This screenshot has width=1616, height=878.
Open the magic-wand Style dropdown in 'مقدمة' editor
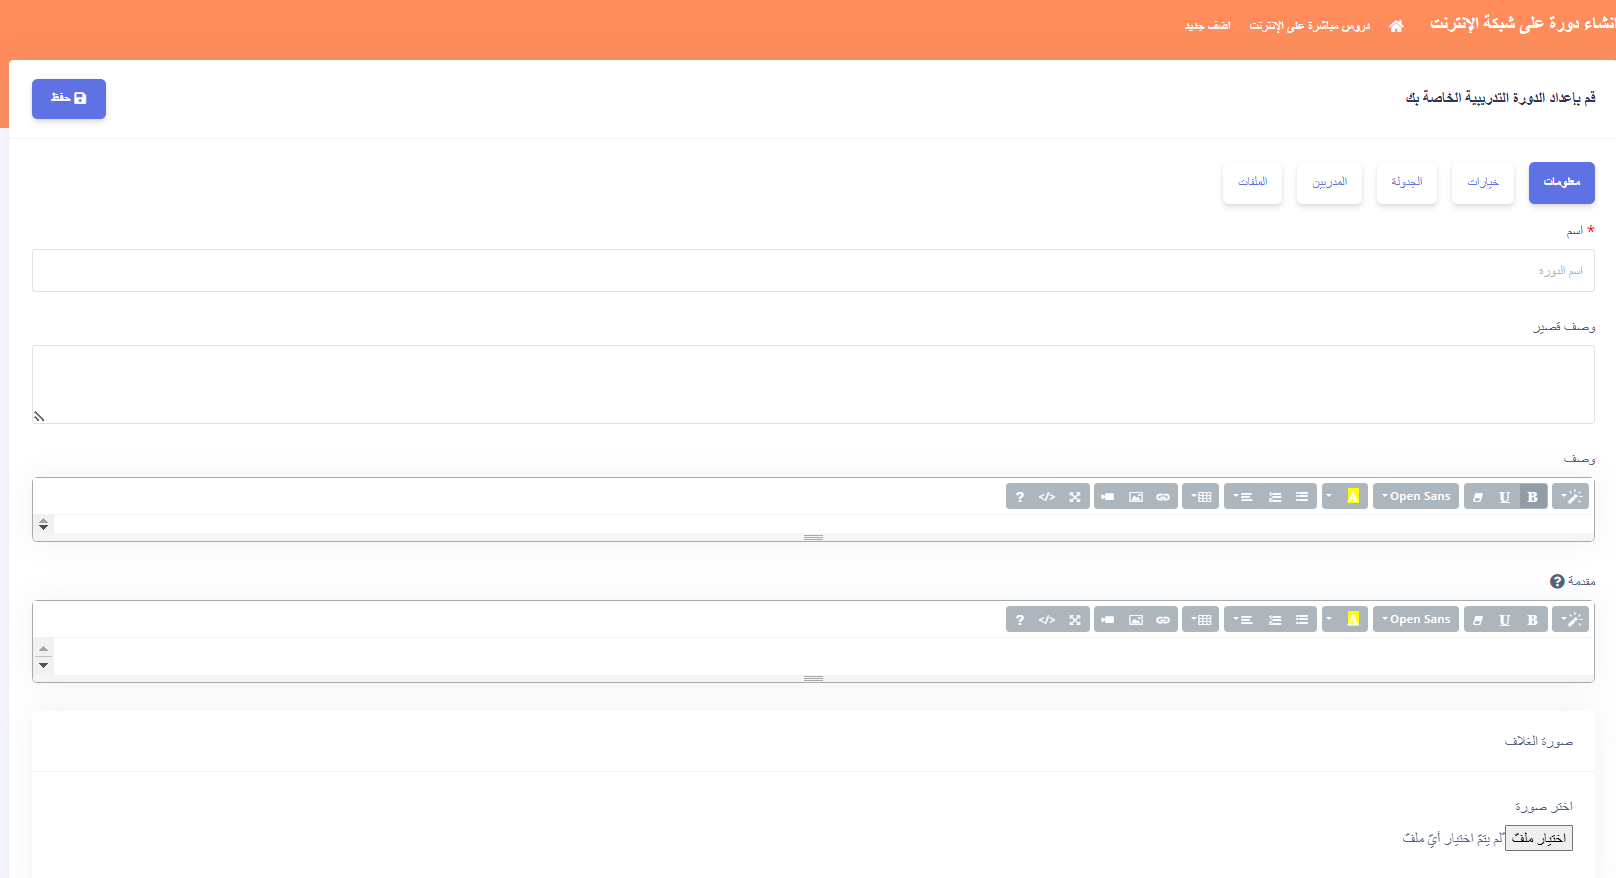click(x=1570, y=620)
